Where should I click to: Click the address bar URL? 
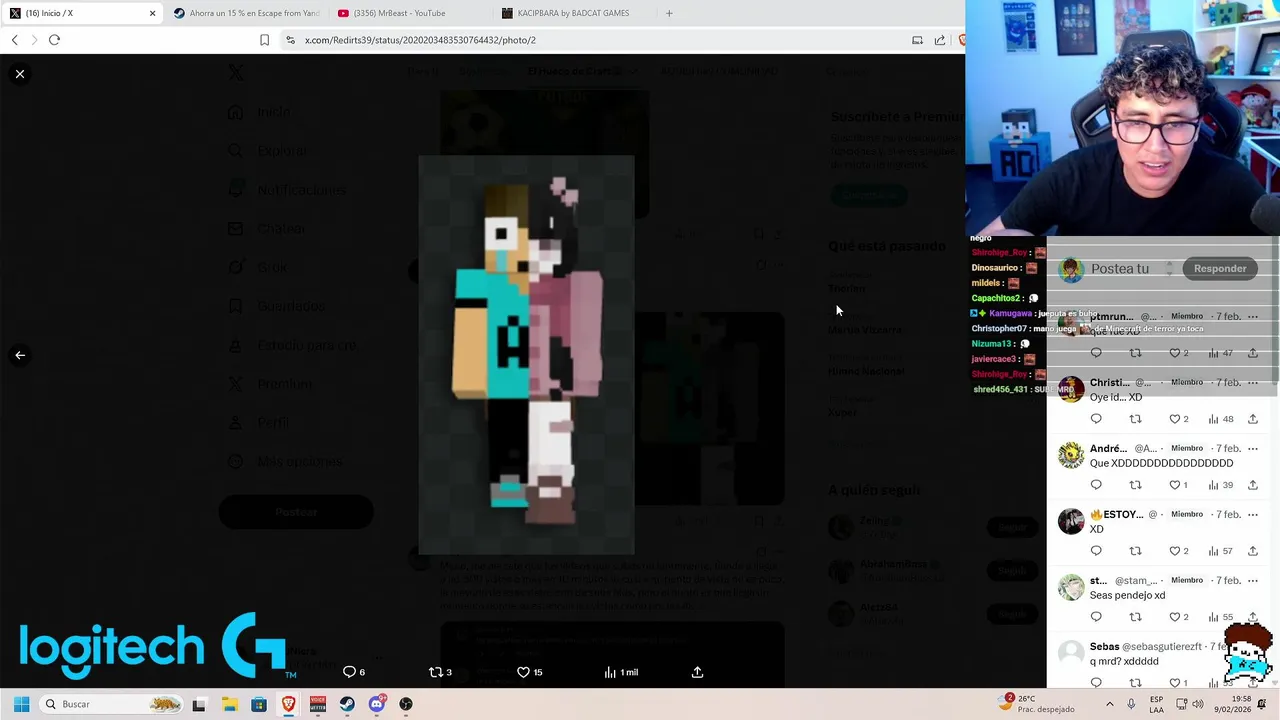[420, 40]
